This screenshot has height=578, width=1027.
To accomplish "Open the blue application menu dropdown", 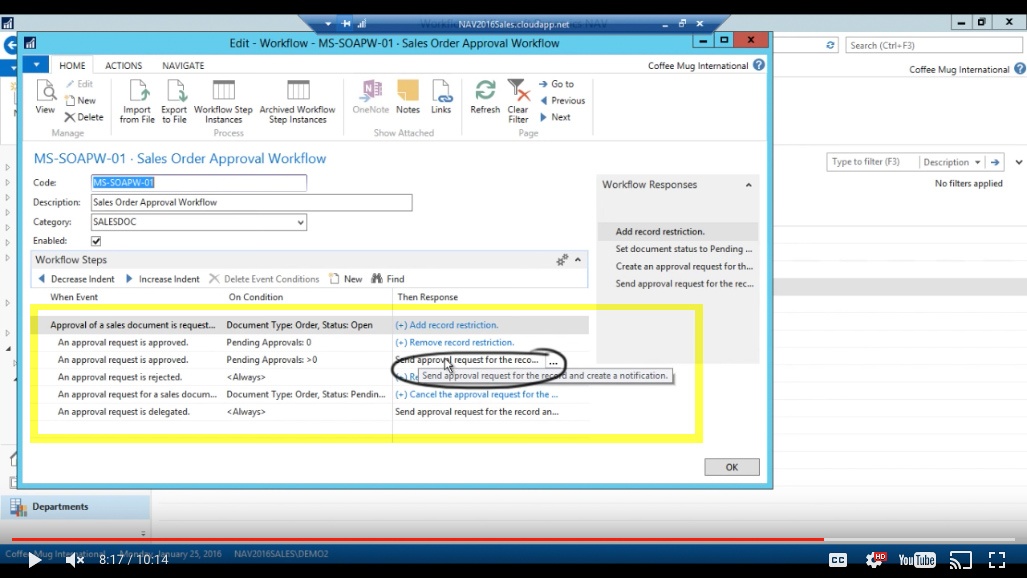I will tap(36, 65).
